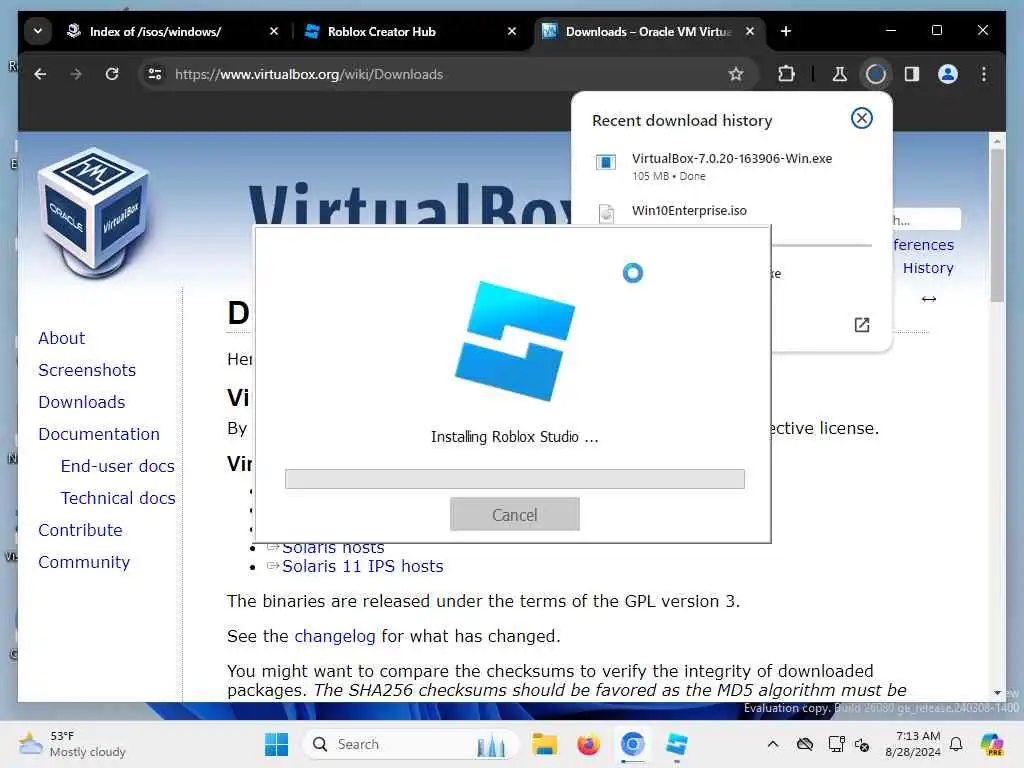Reload the current page
This screenshot has width=1024, height=768.
(112, 74)
